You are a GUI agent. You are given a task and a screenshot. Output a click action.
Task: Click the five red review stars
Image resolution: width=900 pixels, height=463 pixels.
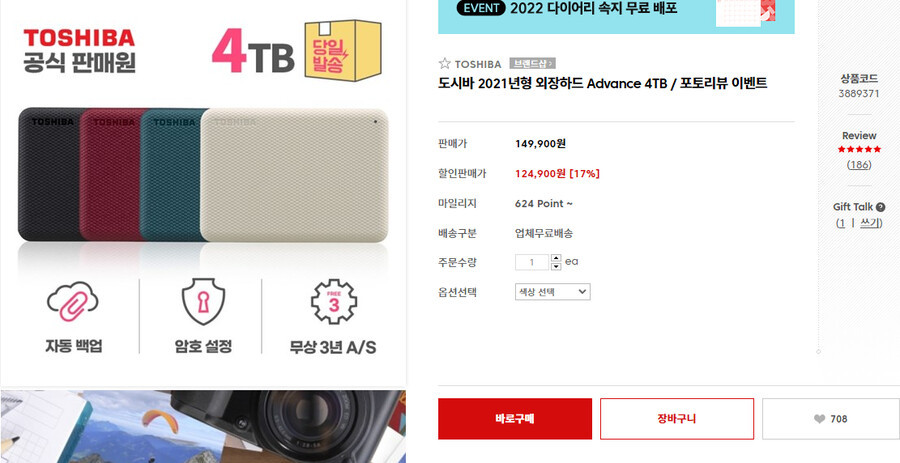coord(859,149)
